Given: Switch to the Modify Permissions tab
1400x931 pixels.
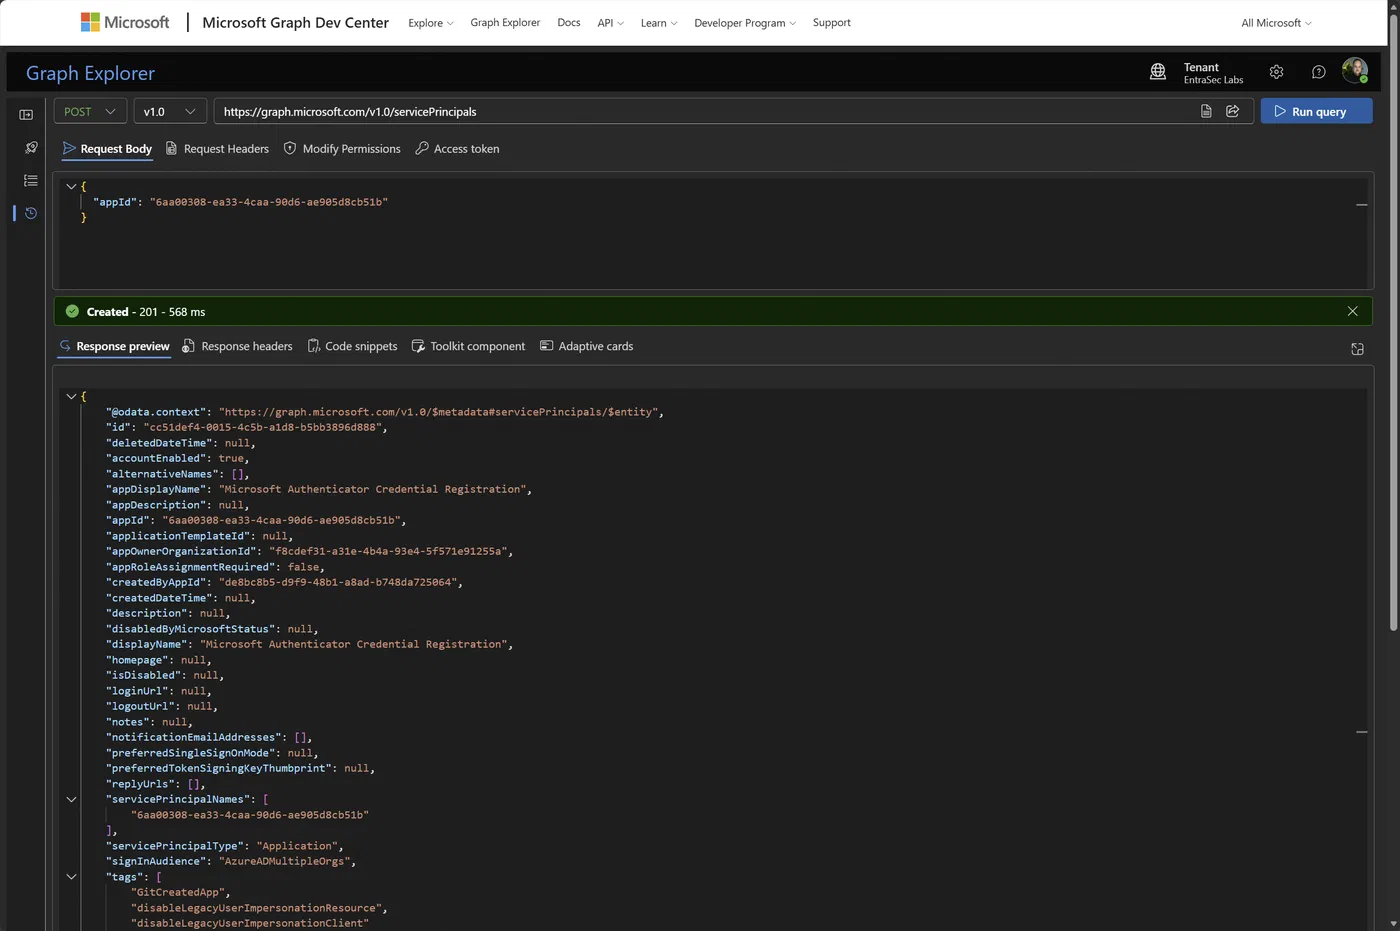Looking at the screenshot, I should (342, 149).
